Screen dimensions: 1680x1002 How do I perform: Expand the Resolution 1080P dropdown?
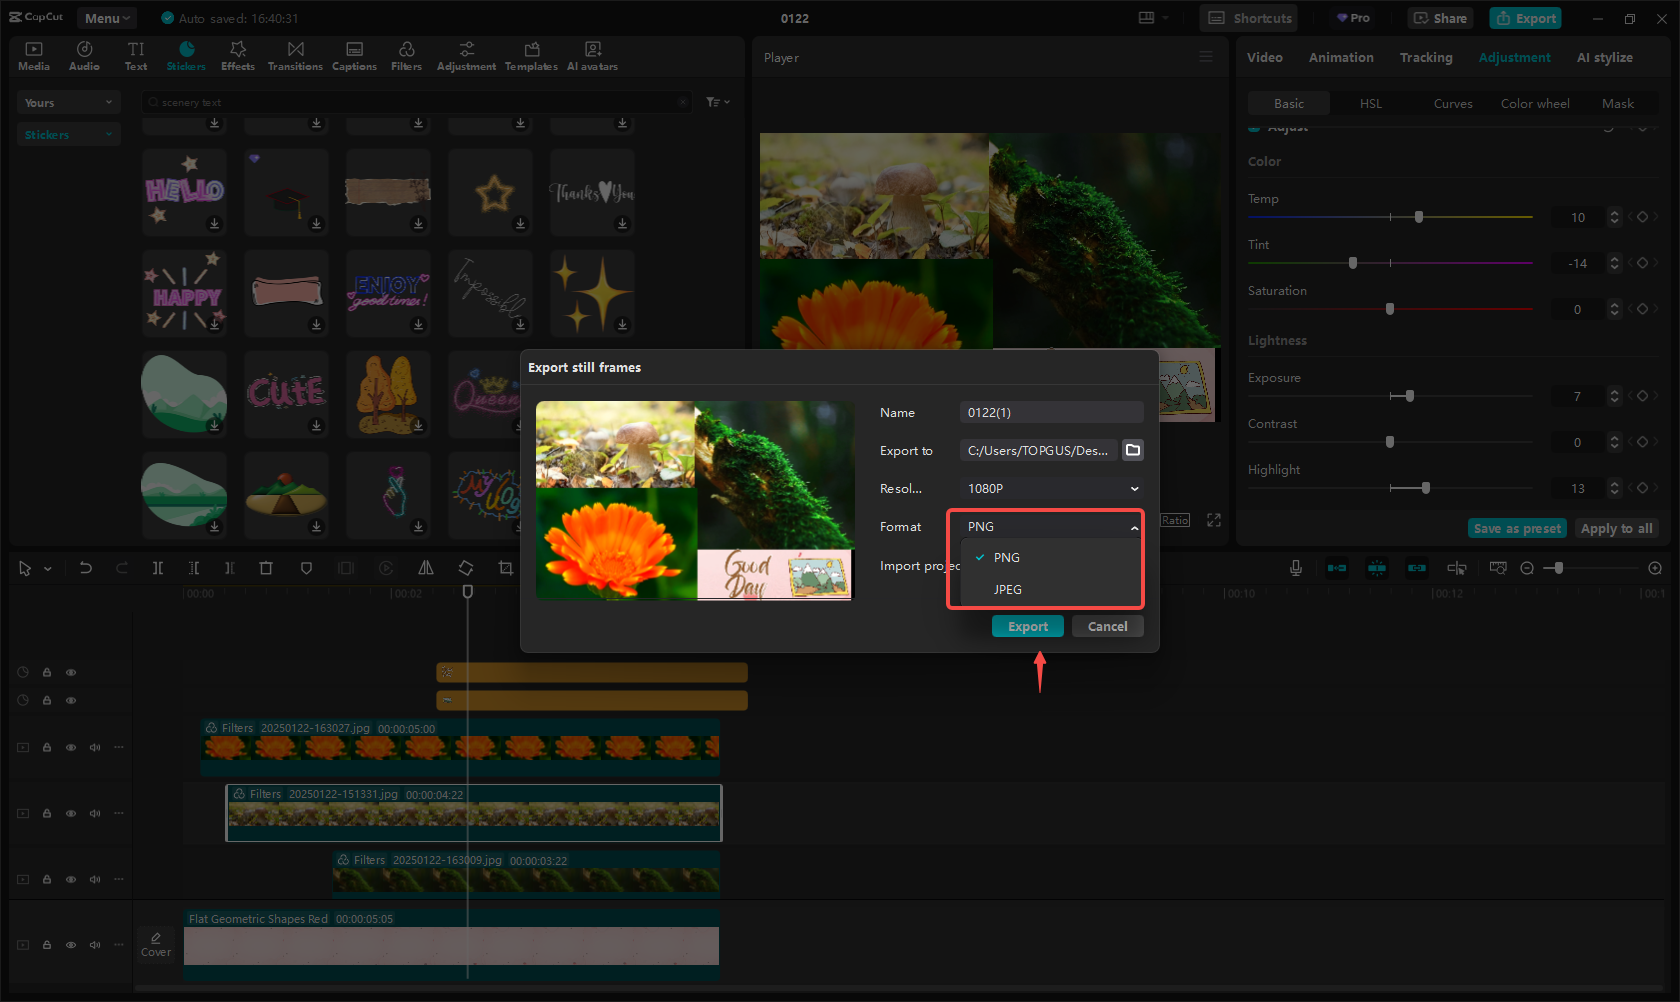[x=1051, y=489]
